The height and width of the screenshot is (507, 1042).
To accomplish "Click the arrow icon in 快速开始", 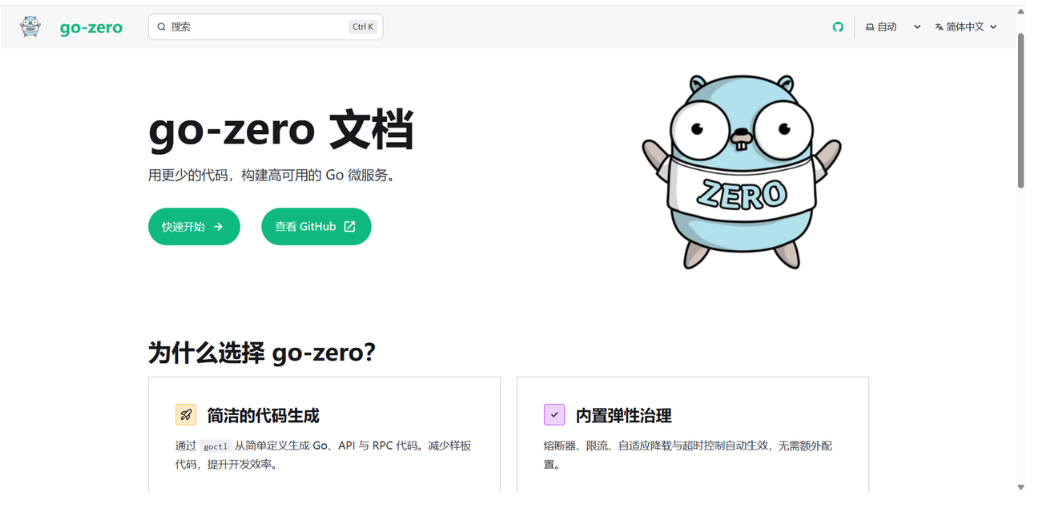I will coord(219,227).
